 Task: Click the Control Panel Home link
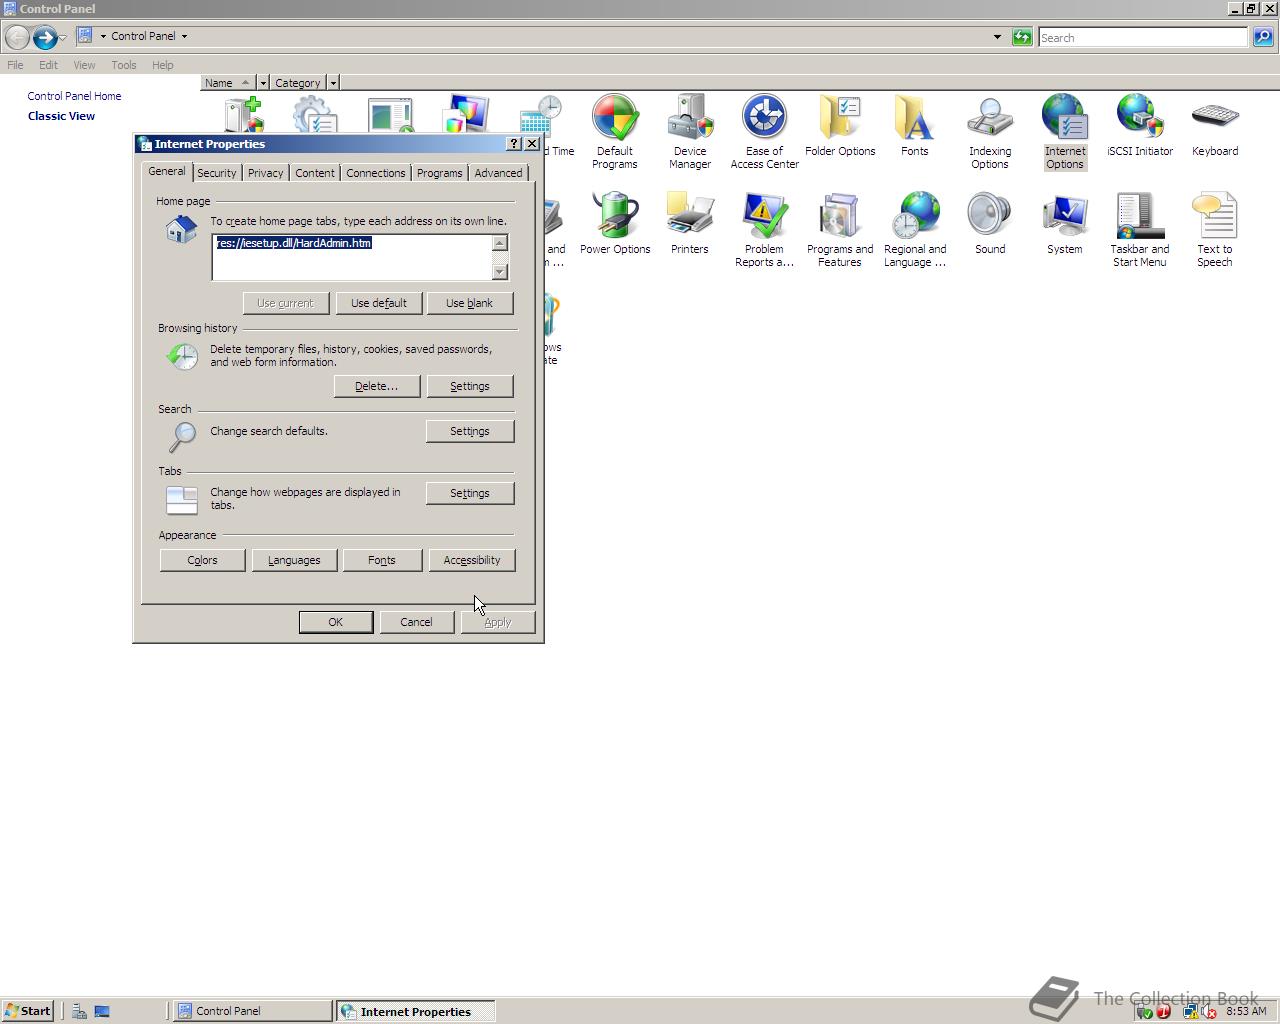click(x=74, y=96)
